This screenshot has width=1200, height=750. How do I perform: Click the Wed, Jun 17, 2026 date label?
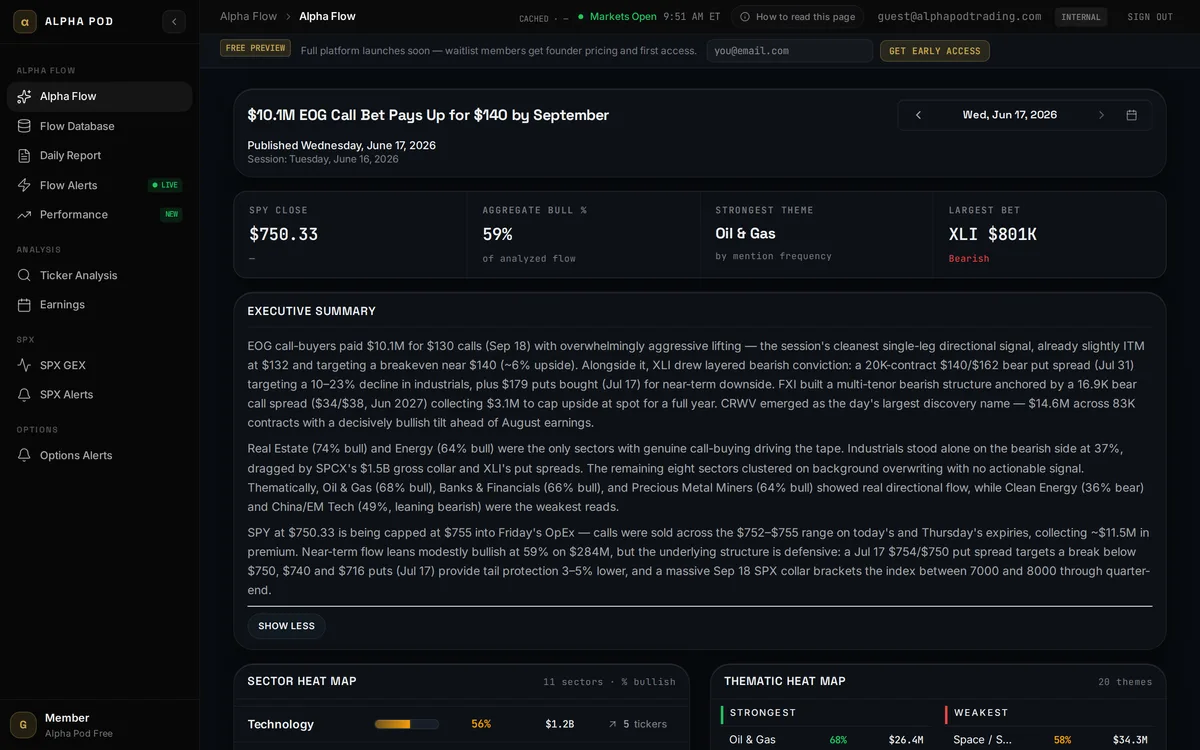point(1010,115)
